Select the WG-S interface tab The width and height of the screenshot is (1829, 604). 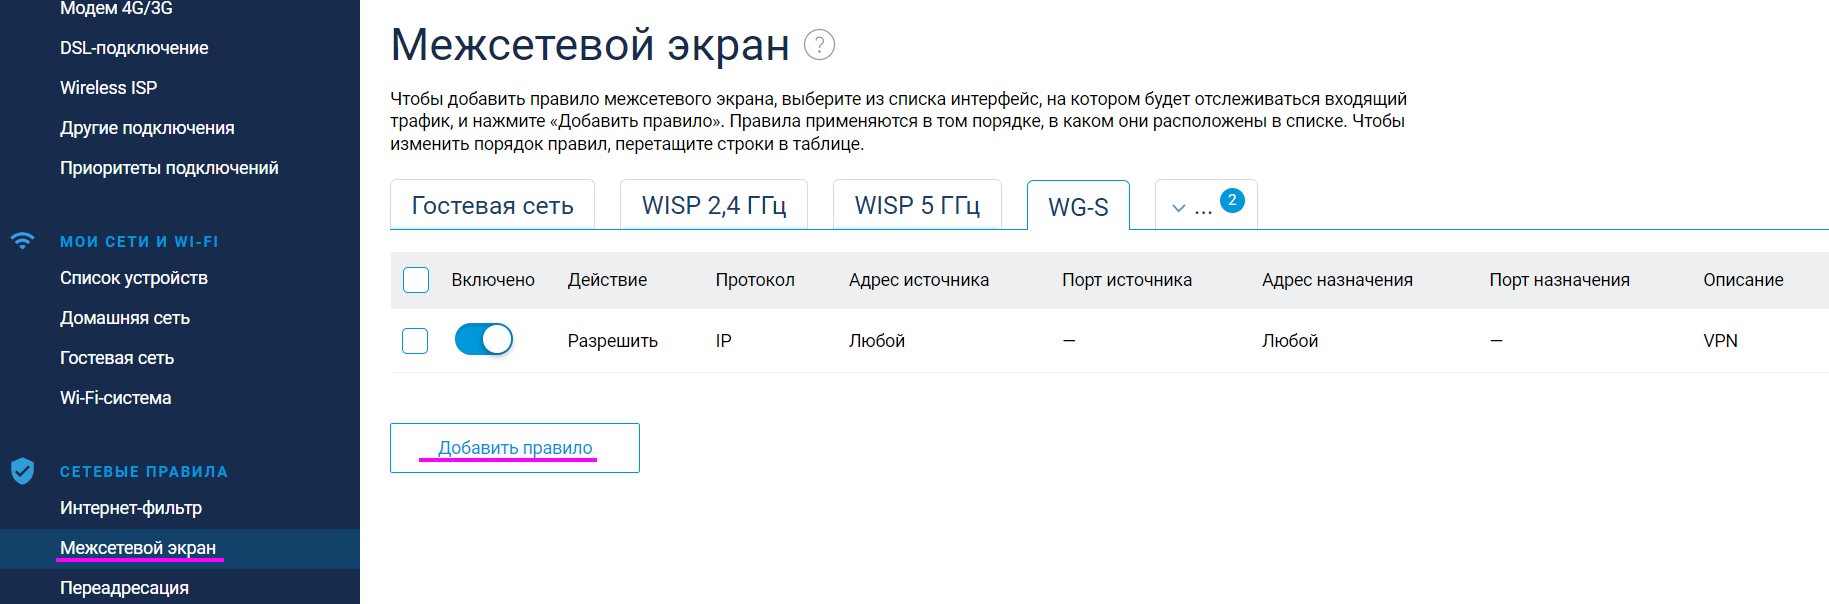point(1078,206)
